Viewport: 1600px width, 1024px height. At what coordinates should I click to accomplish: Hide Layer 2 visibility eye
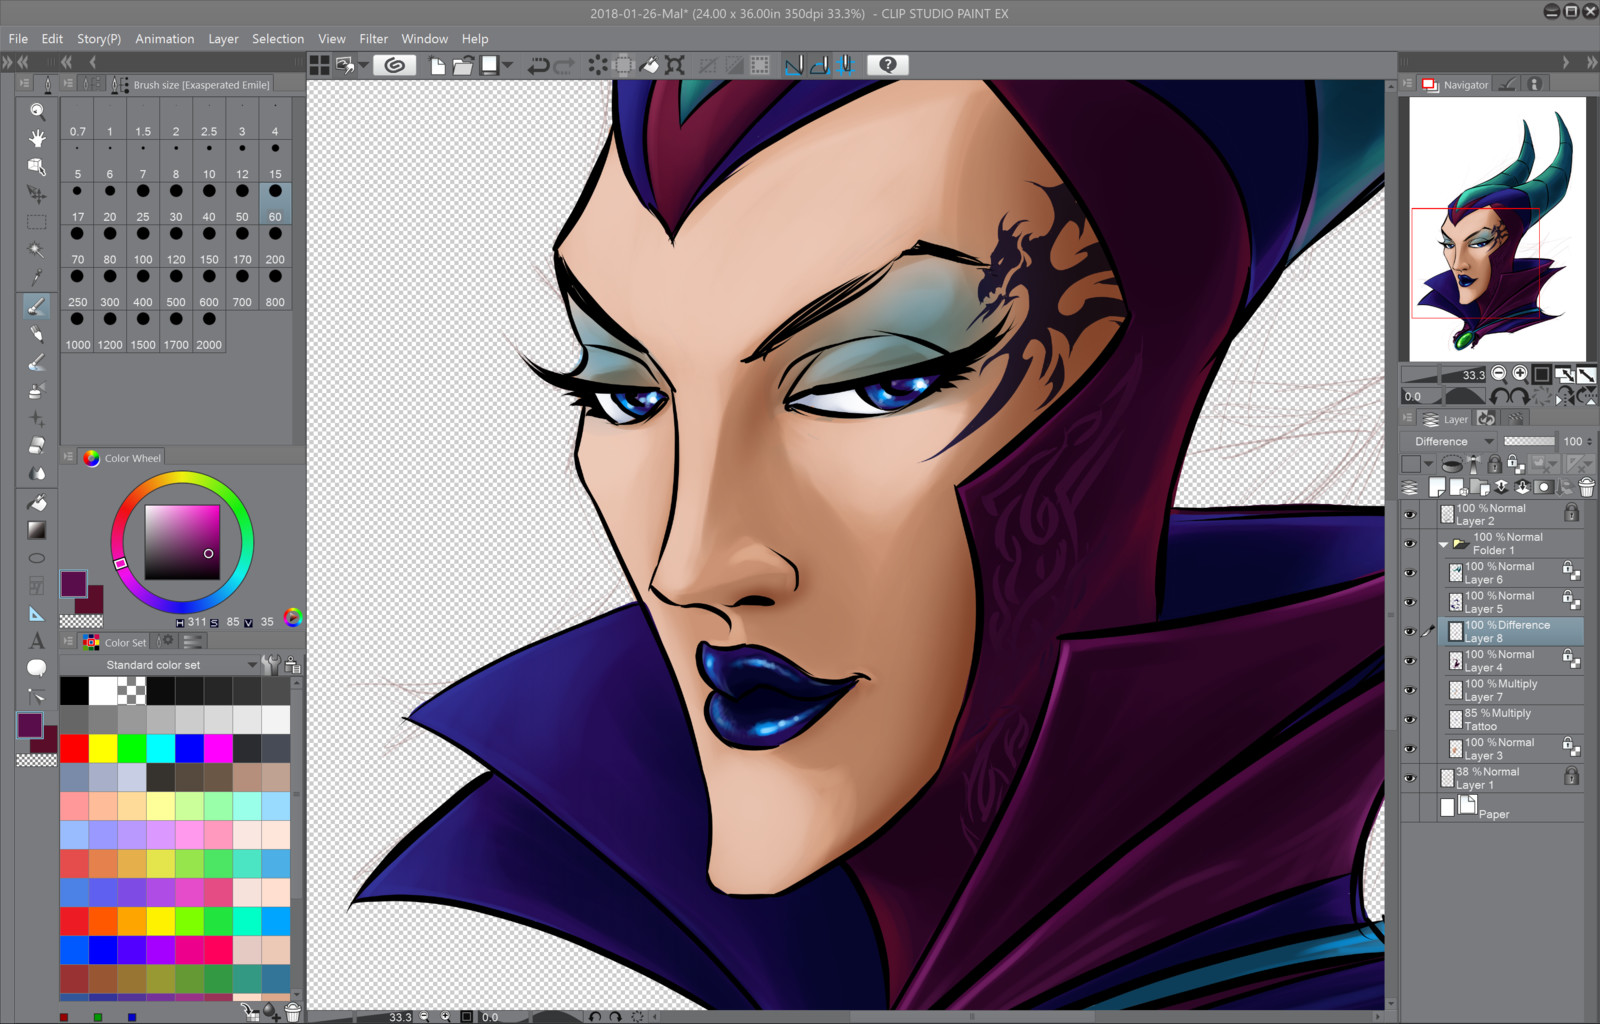[1410, 515]
